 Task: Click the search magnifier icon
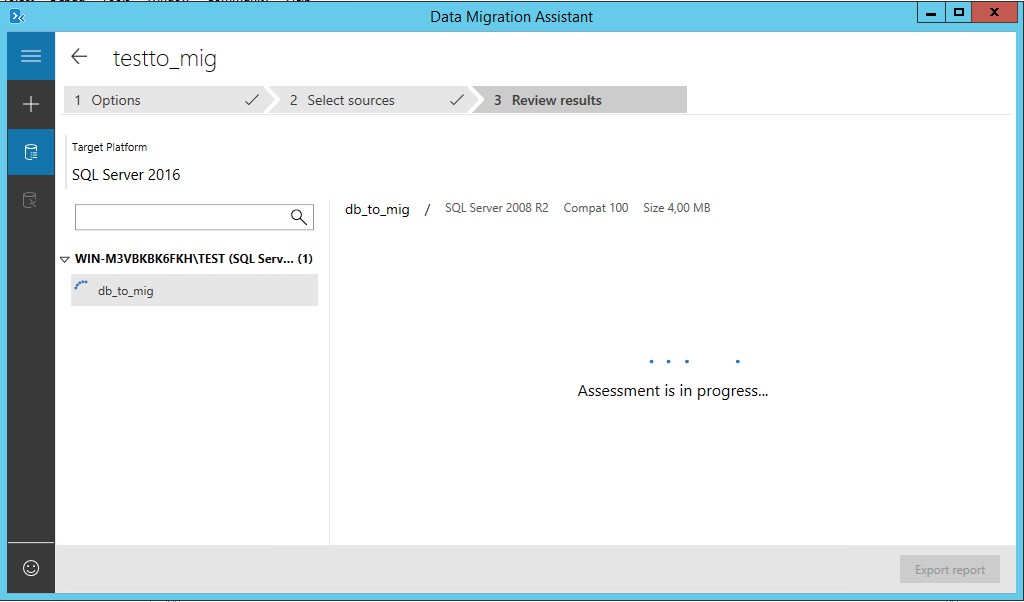298,217
